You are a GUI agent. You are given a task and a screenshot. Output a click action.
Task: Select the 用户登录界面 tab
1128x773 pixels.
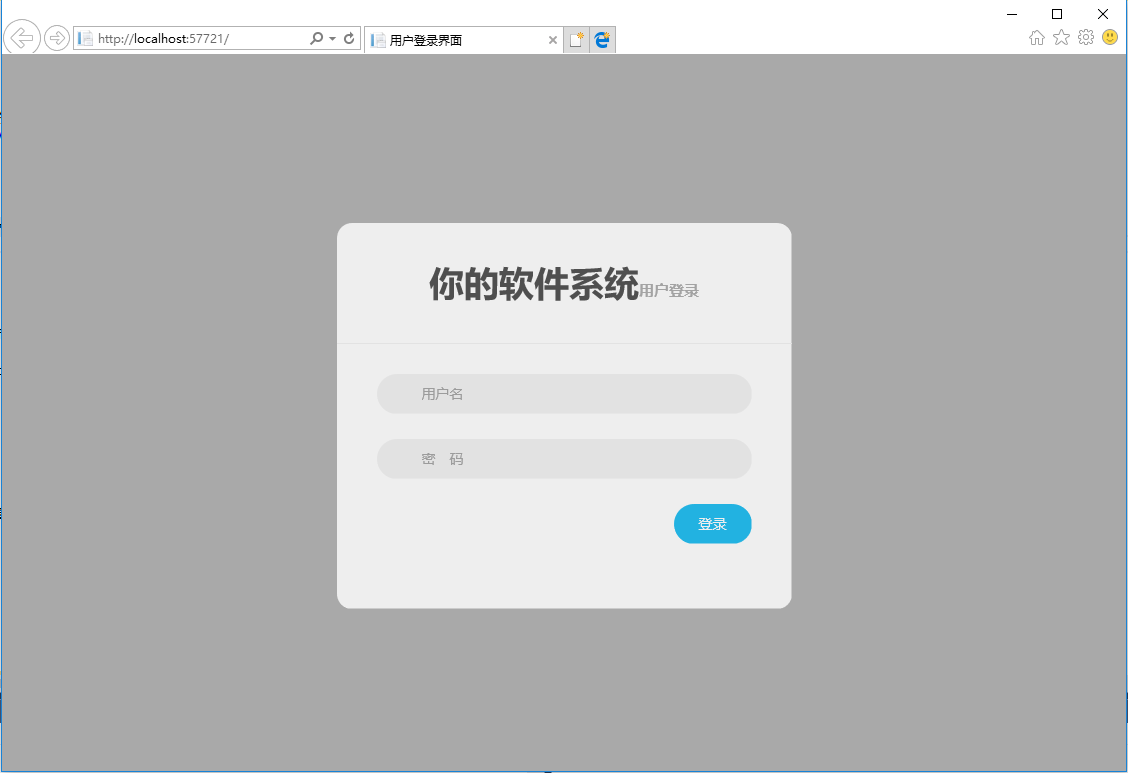point(455,40)
